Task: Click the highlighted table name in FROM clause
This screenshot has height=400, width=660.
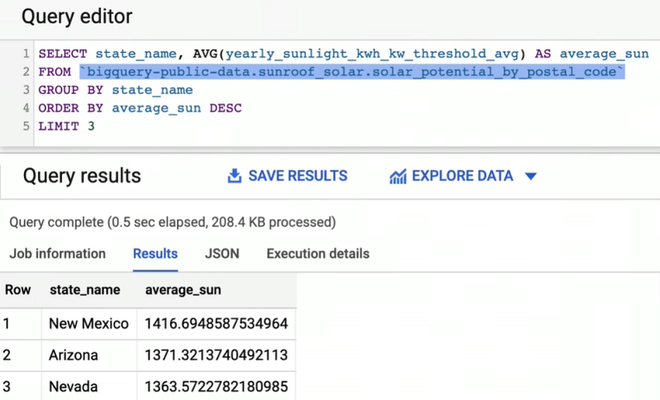Action: click(x=352, y=72)
